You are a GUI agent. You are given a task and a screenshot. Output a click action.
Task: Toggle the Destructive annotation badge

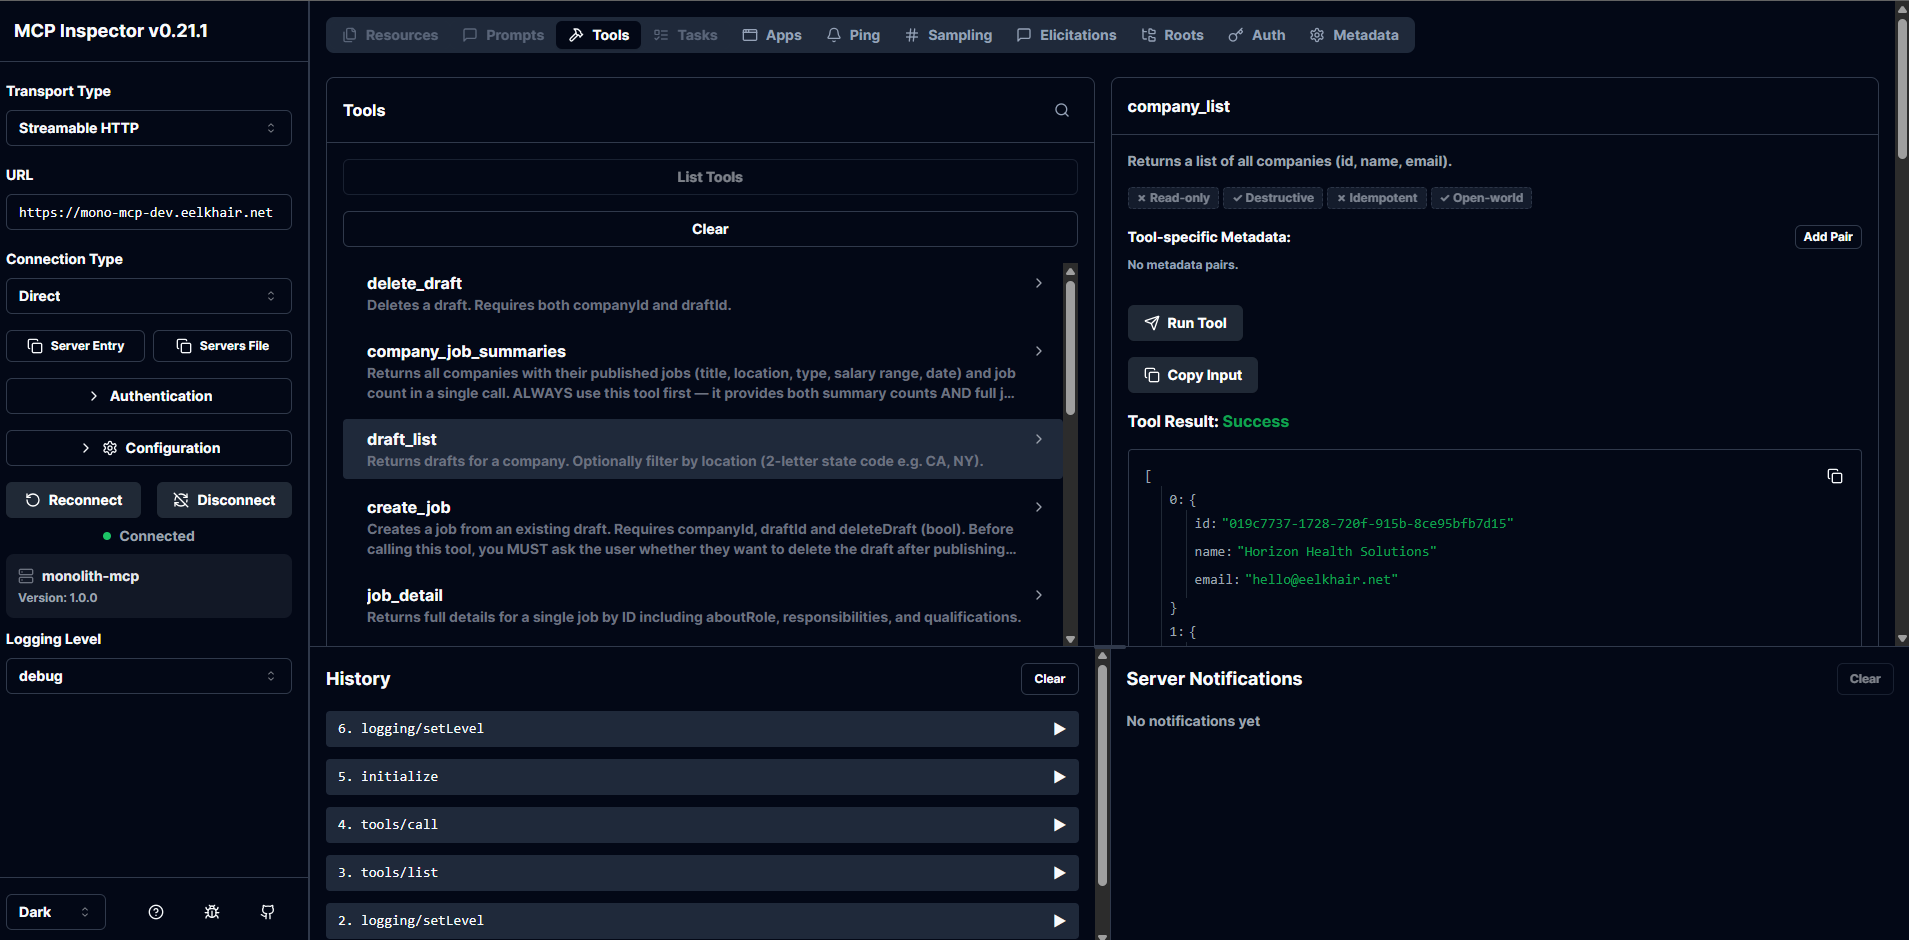point(1272,198)
